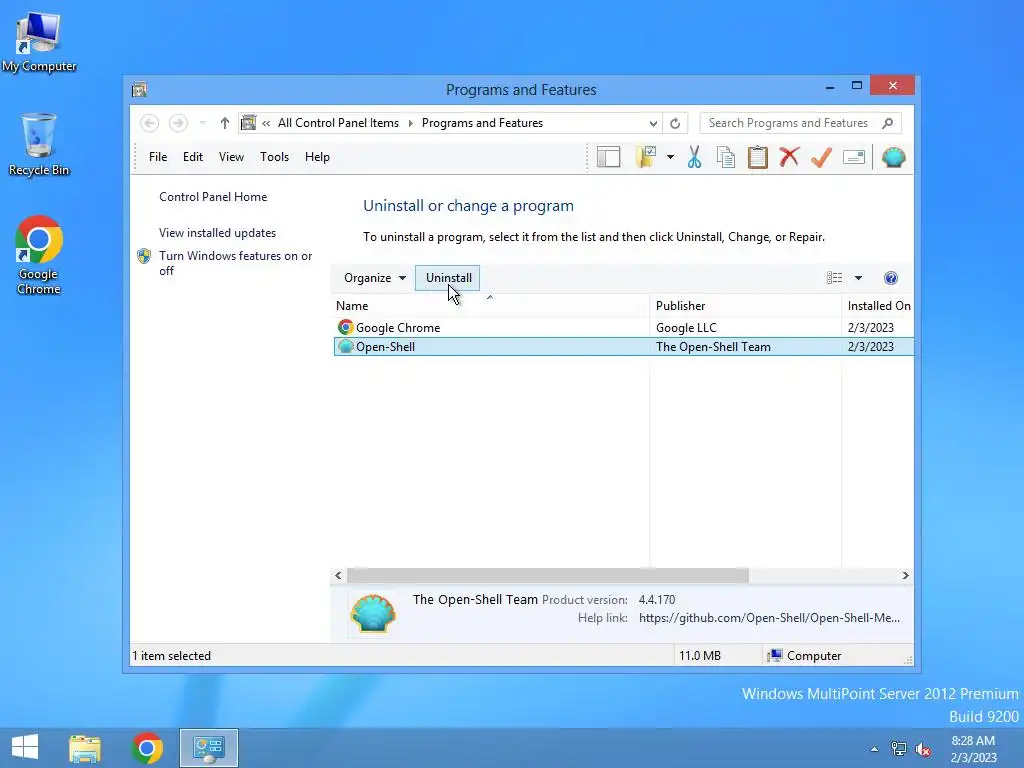Open the Edit menu

pos(193,157)
